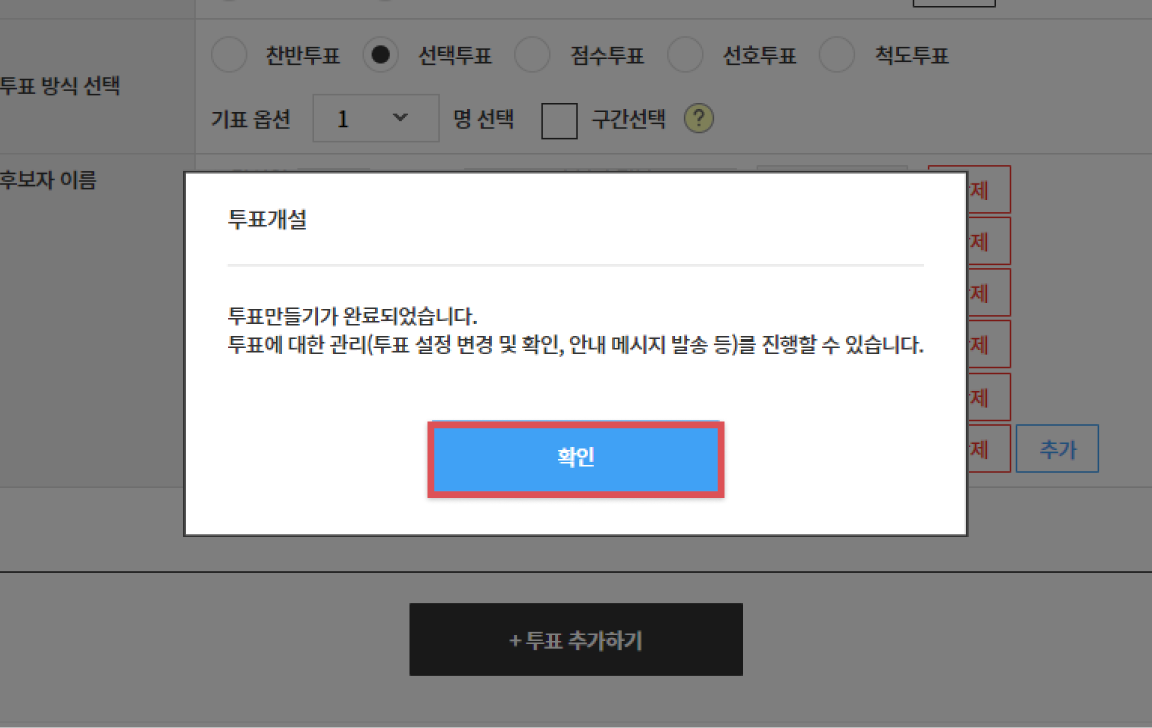Click the fourth red 삭제 button
The height and width of the screenshot is (728, 1152).
(x=988, y=345)
